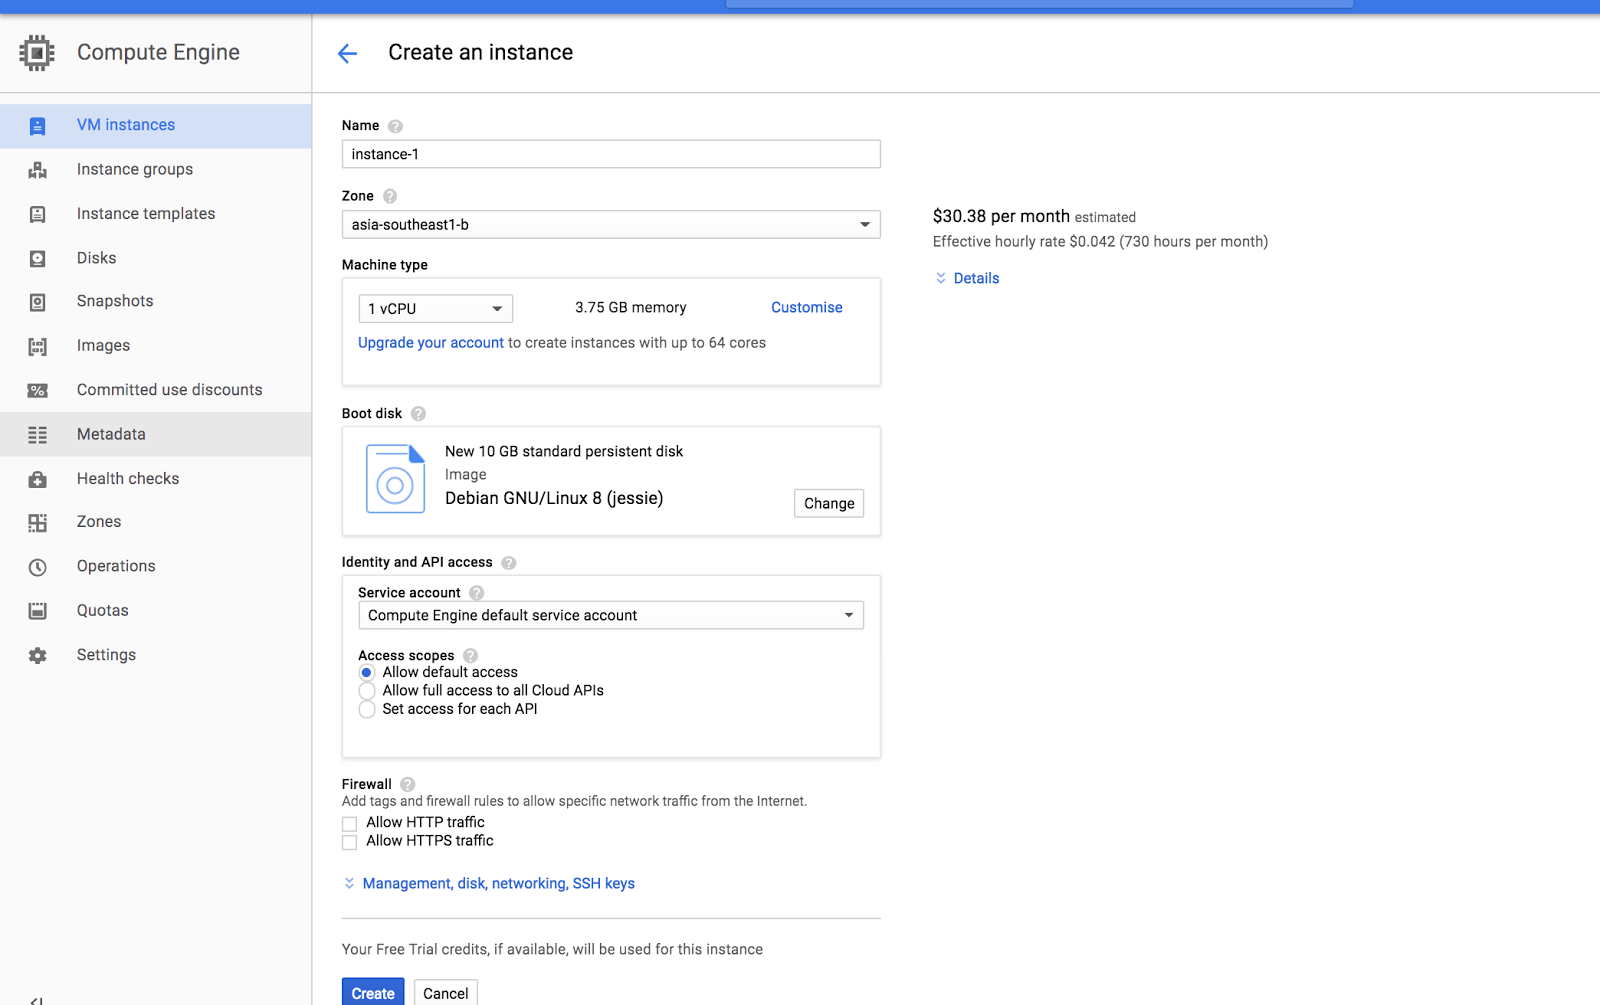Screen dimensions: 1600x1005
Task: Click the help icon next to Service account
Action: point(476,593)
